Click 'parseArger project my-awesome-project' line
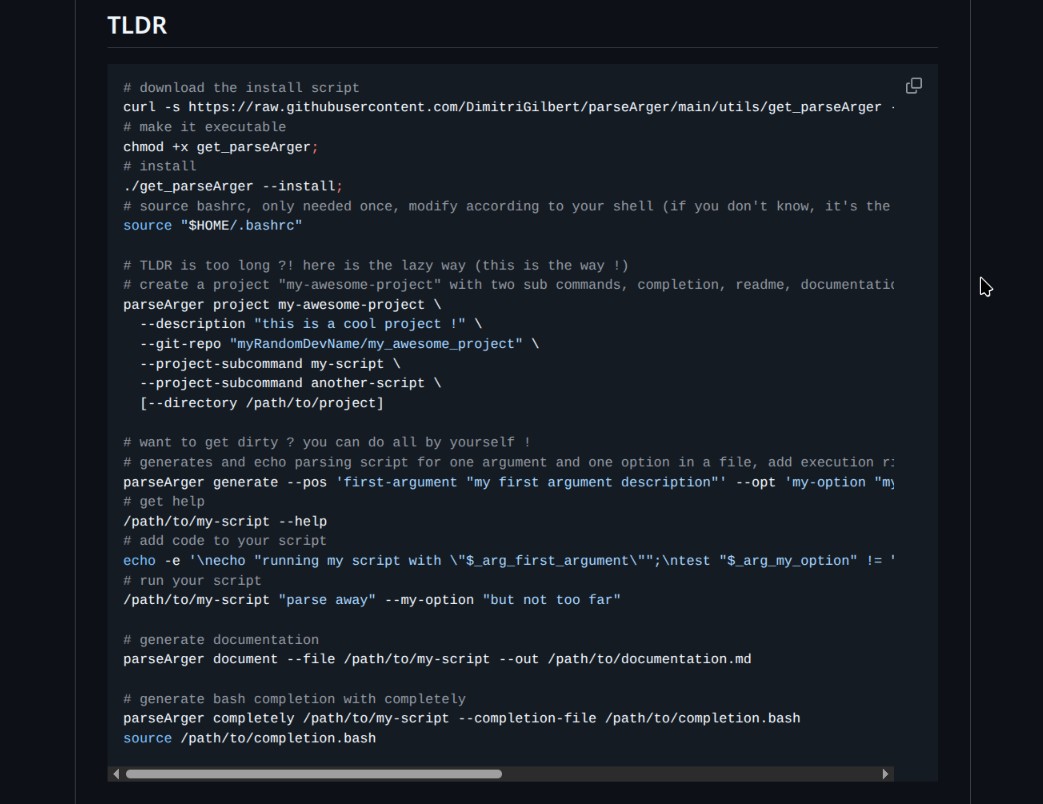The width and height of the screenshot is (1043, 804). (282, 305)
